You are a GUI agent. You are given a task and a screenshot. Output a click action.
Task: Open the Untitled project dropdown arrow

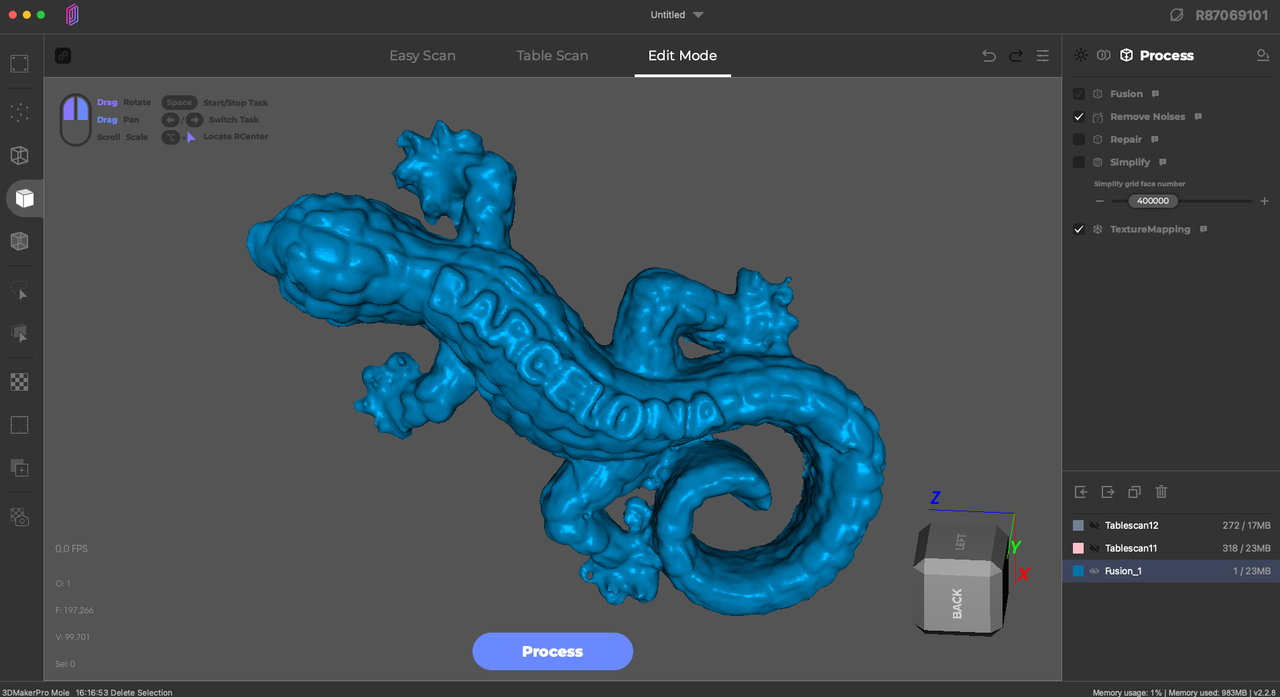(698, 15)
